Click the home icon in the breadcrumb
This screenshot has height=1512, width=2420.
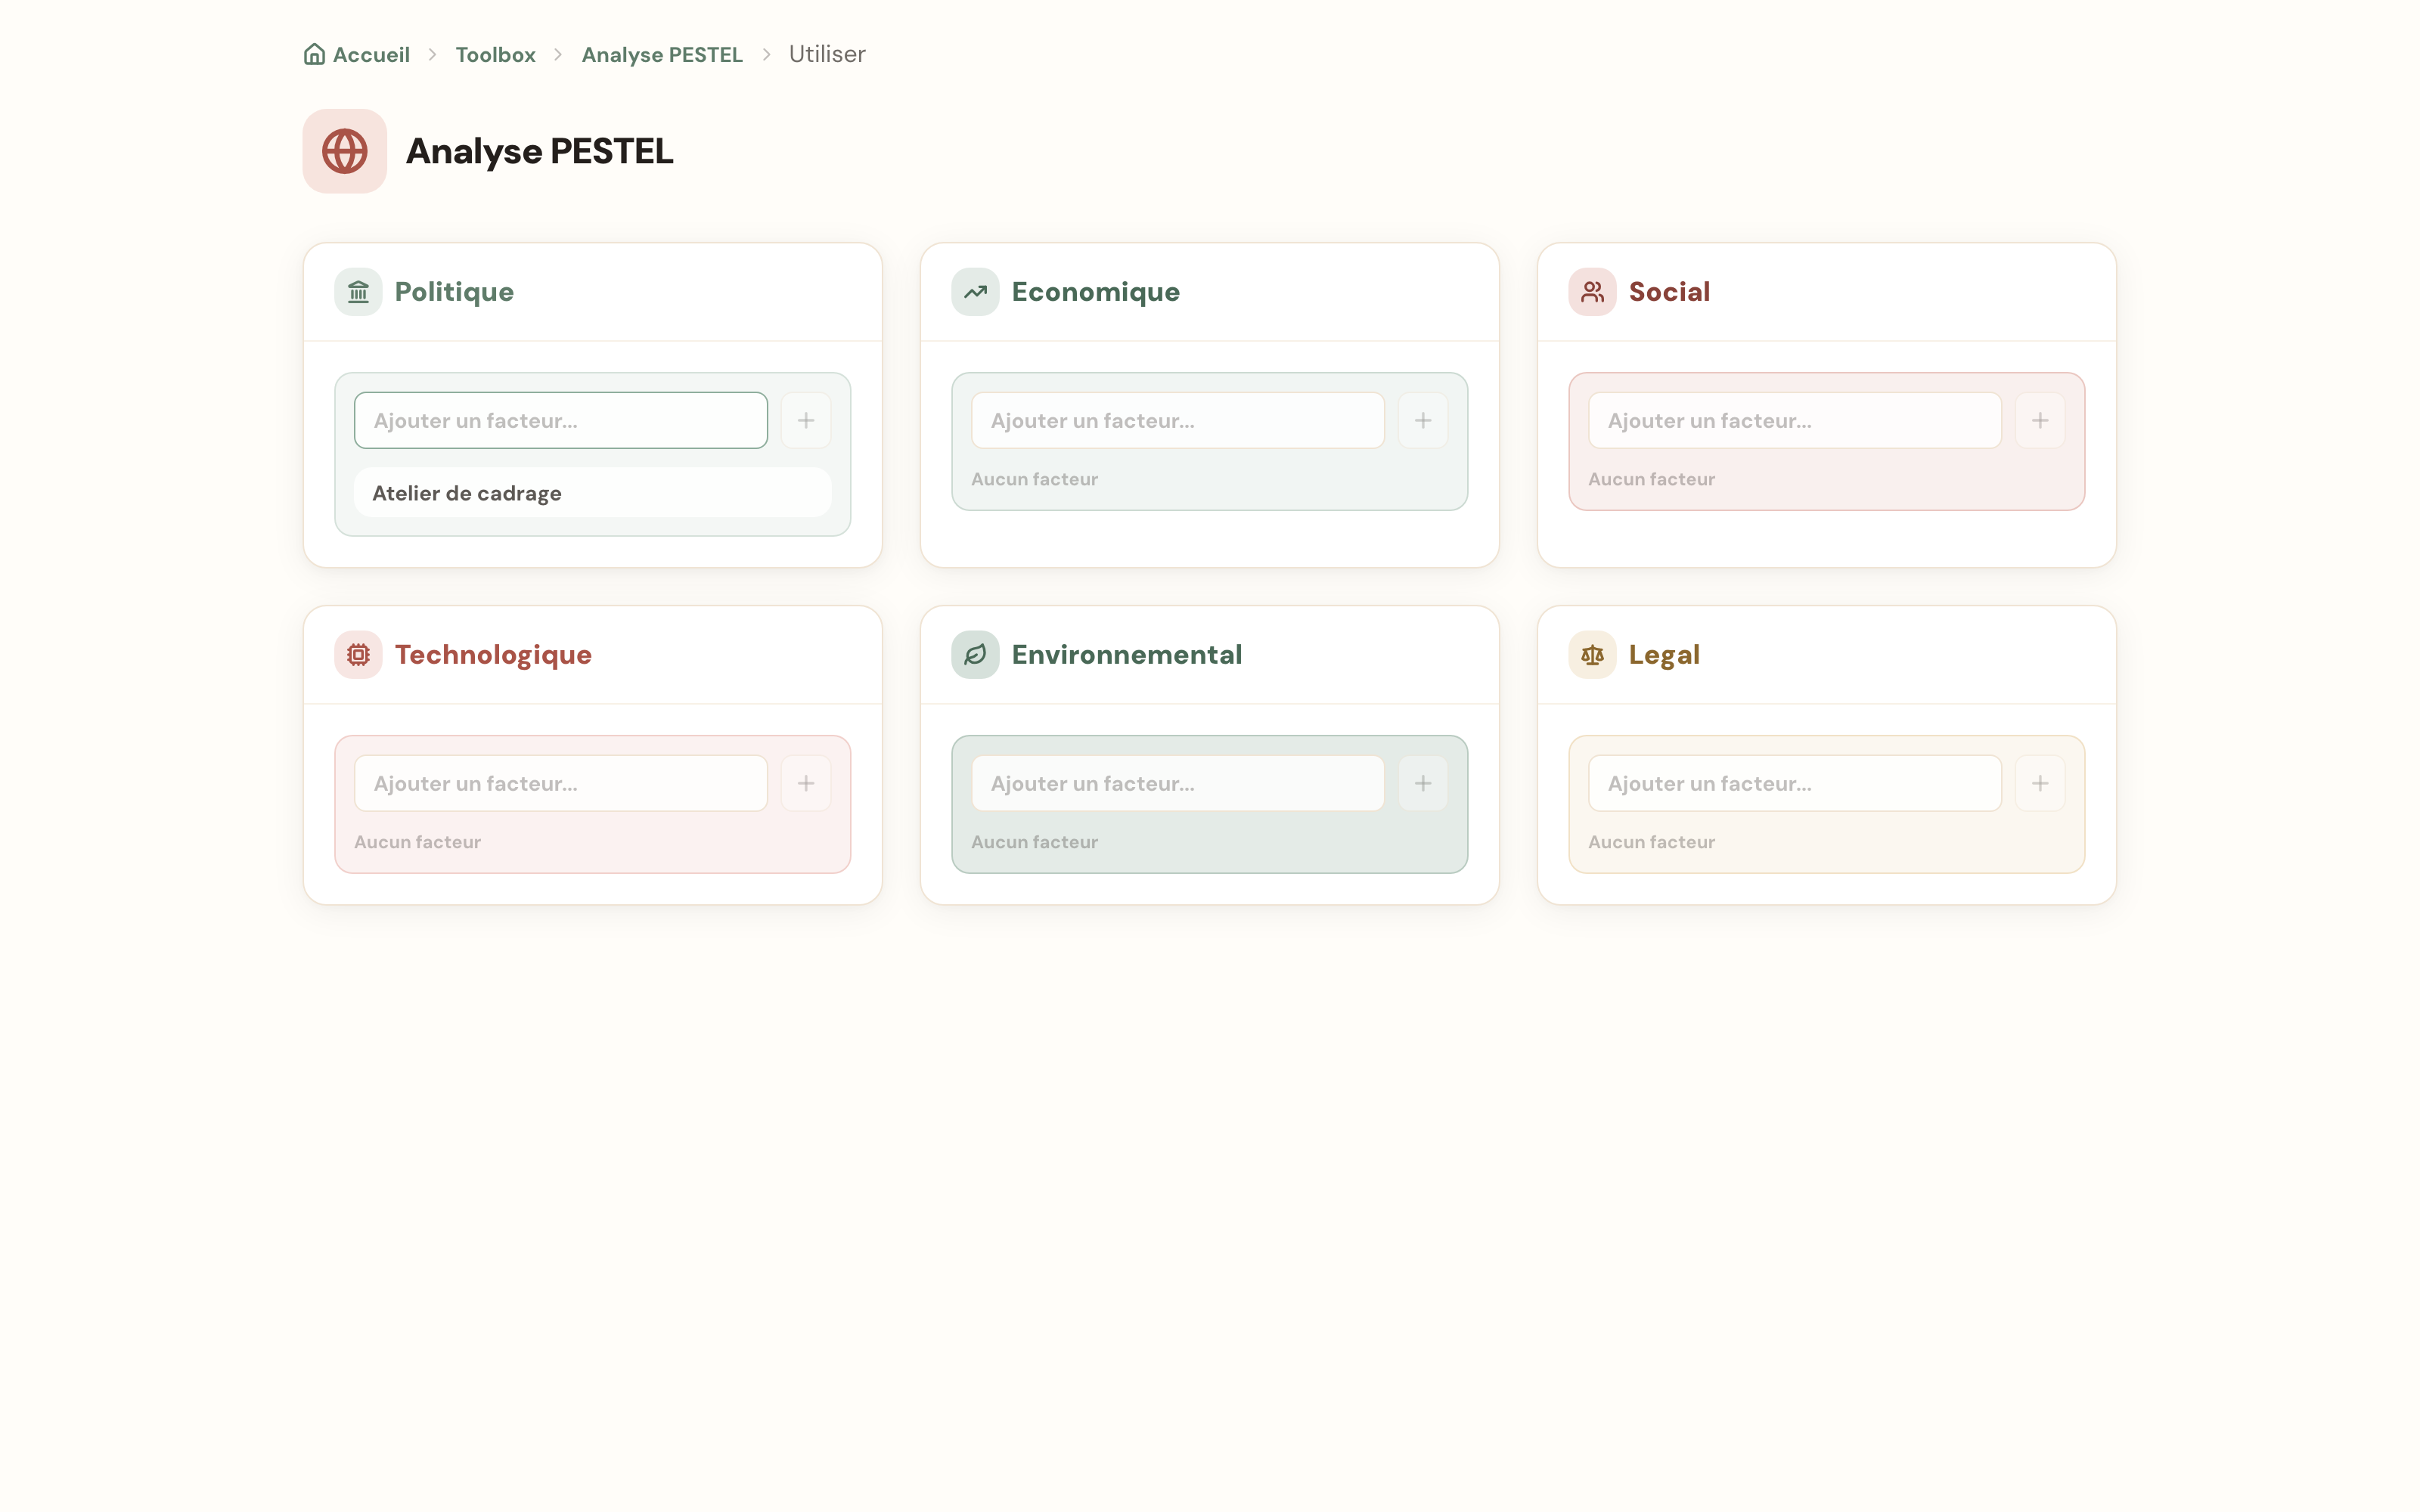(x=314, y=54)
